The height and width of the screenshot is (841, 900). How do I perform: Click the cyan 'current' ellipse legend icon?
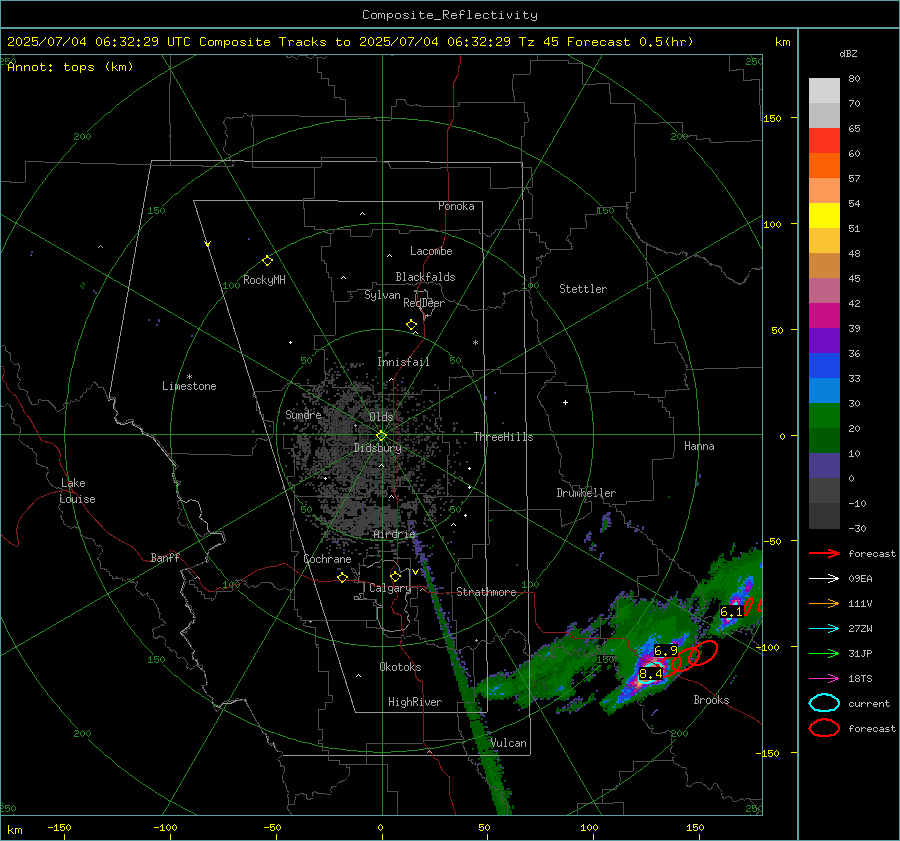[824, 703]
